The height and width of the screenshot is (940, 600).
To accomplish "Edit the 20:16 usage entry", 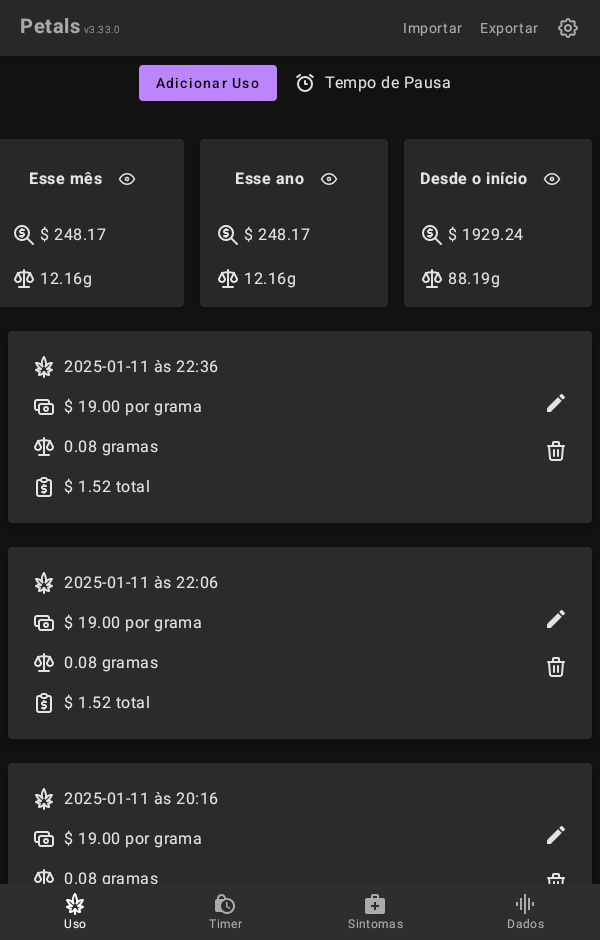I will coord(556,835).
